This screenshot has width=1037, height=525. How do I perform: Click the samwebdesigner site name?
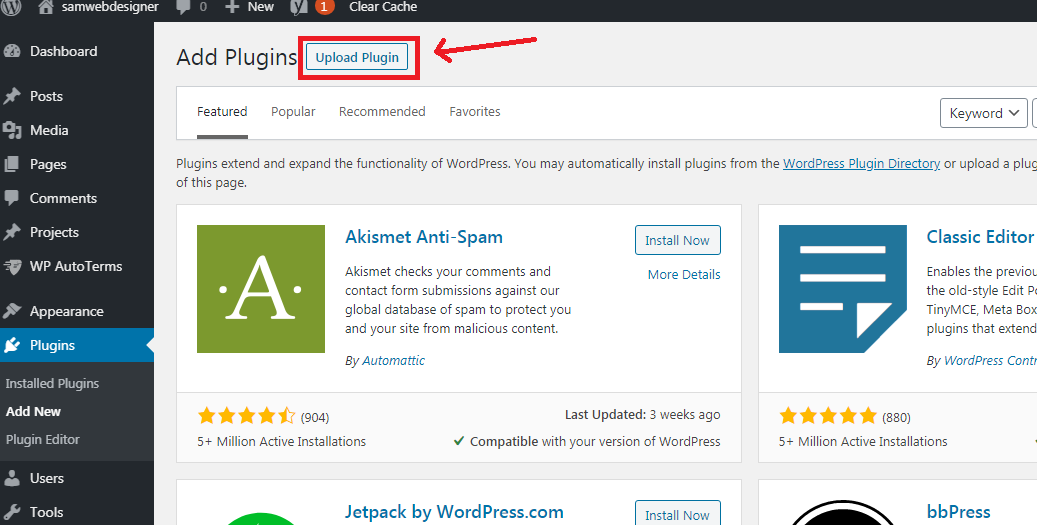(110, 7)
